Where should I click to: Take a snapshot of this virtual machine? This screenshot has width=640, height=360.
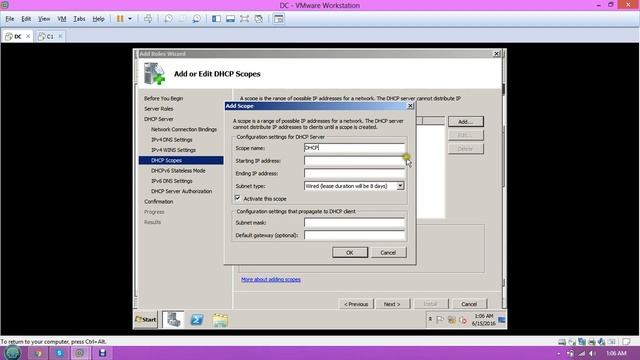(x=168, y=19)
